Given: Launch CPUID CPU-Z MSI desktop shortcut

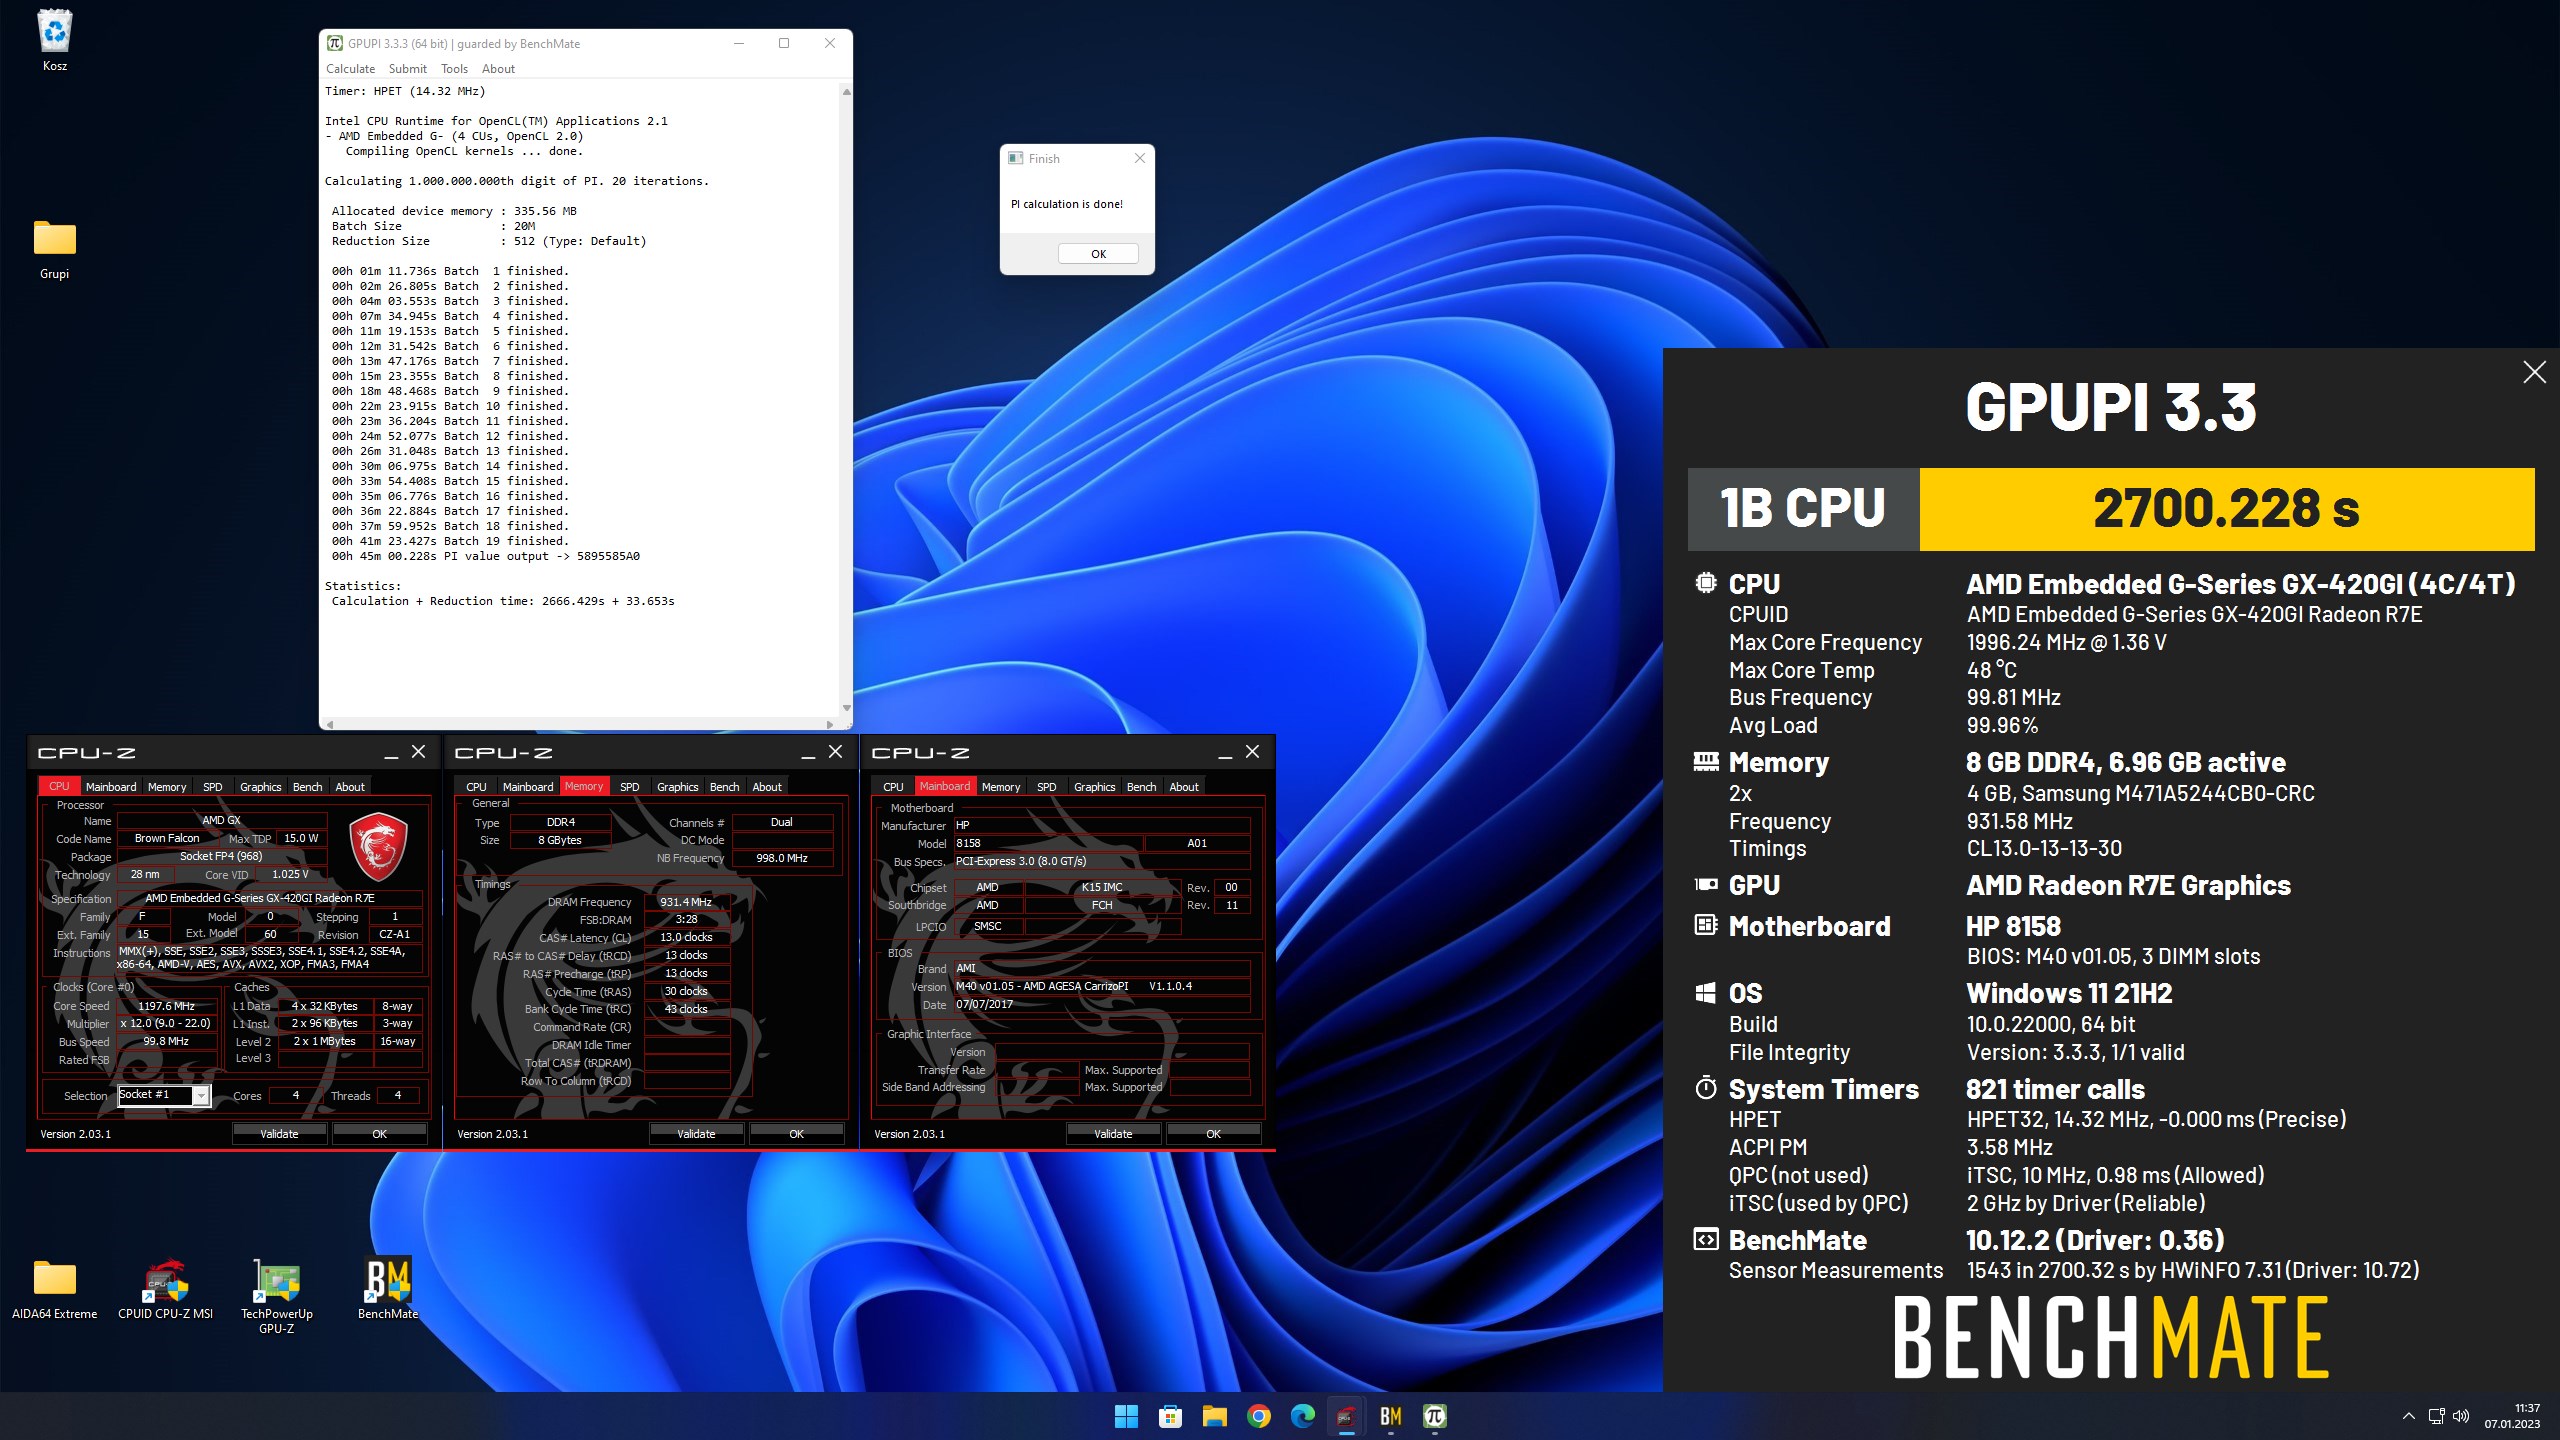Looking at the screenshot, I should (166, 1288).
